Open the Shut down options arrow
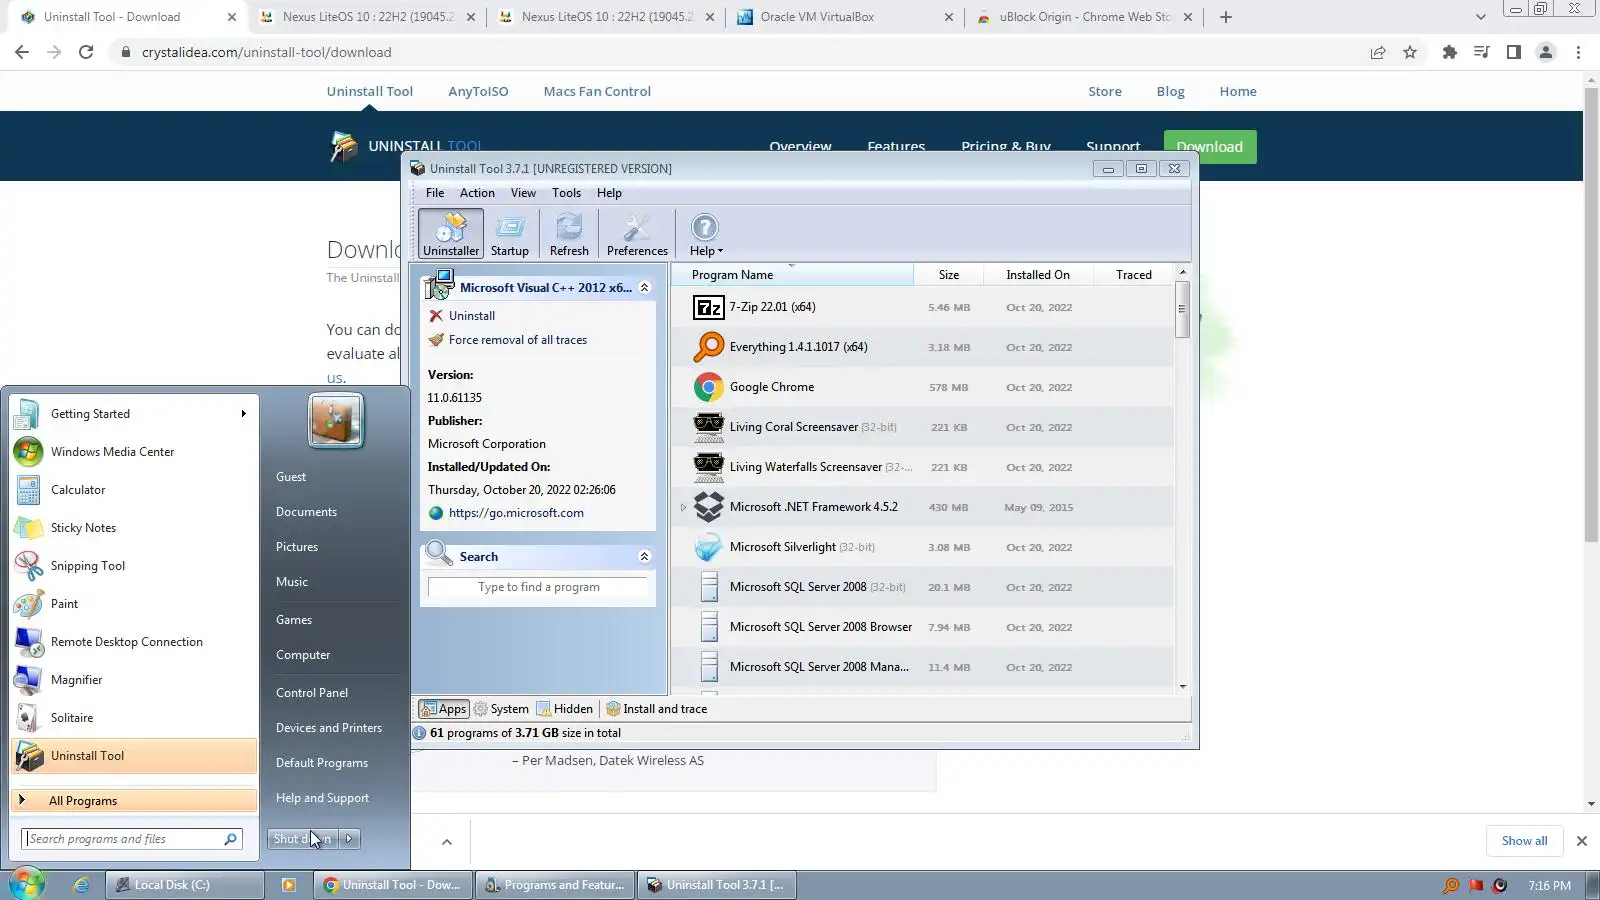 [350, 839]
